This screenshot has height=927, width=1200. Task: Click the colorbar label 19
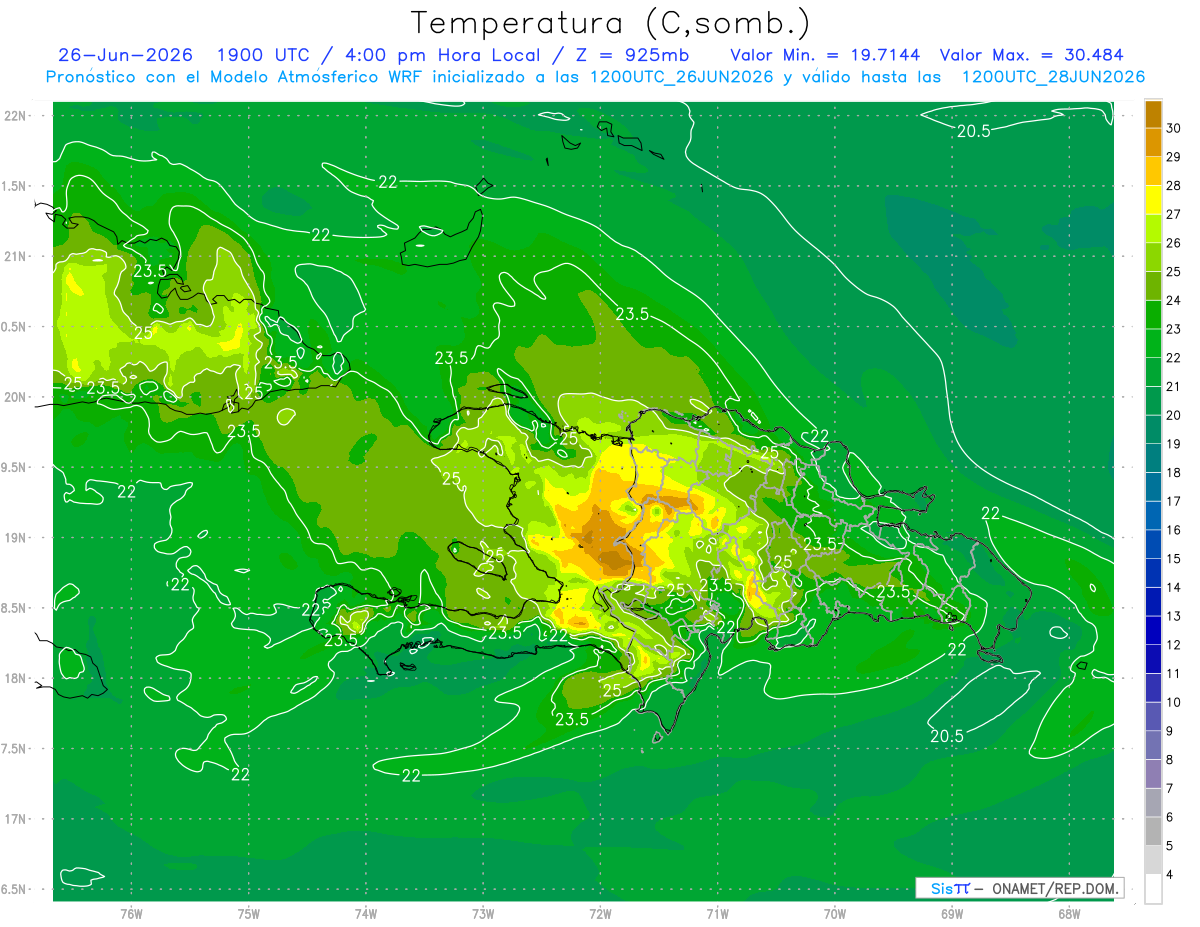point(1174,443)
